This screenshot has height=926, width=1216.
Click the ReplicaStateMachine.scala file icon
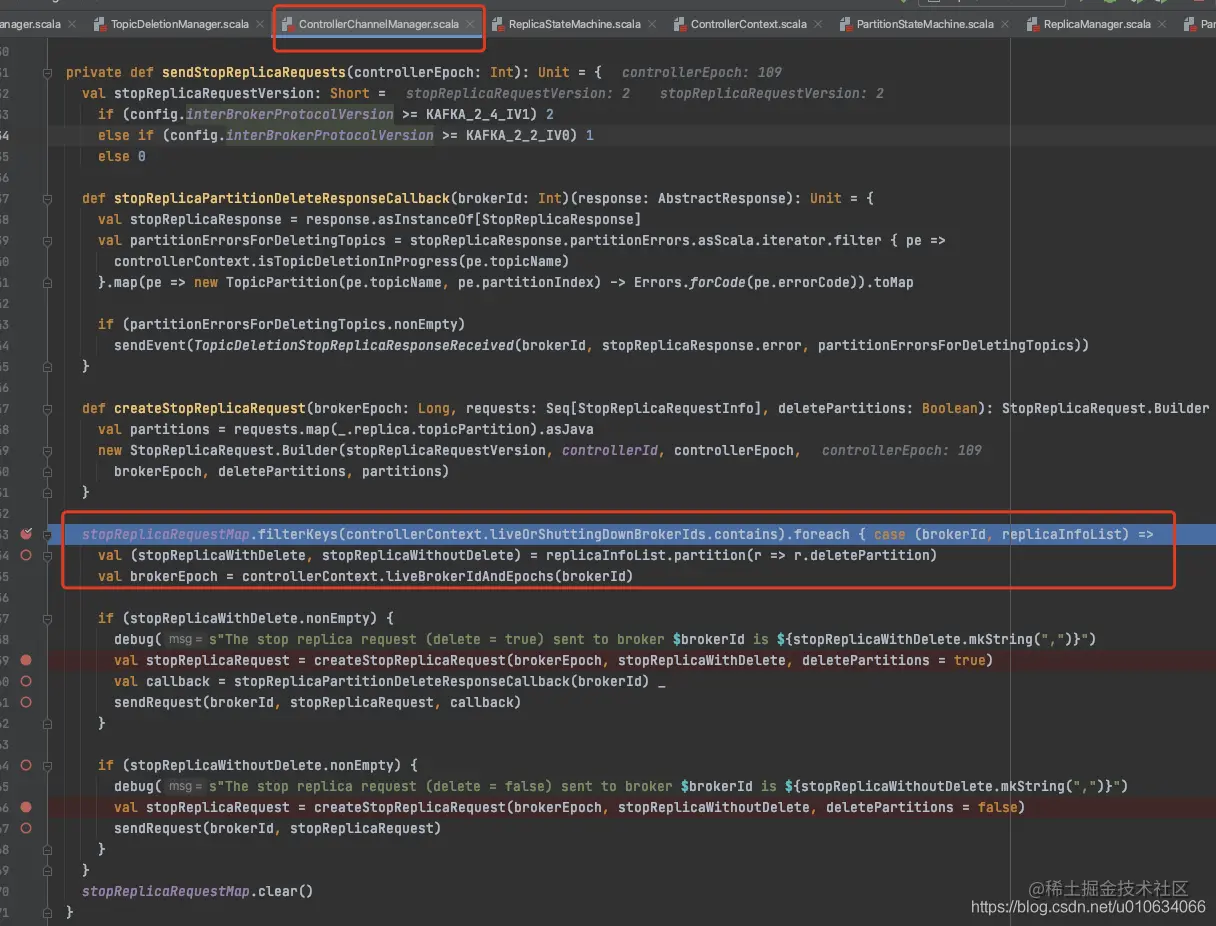click(497, 24)
